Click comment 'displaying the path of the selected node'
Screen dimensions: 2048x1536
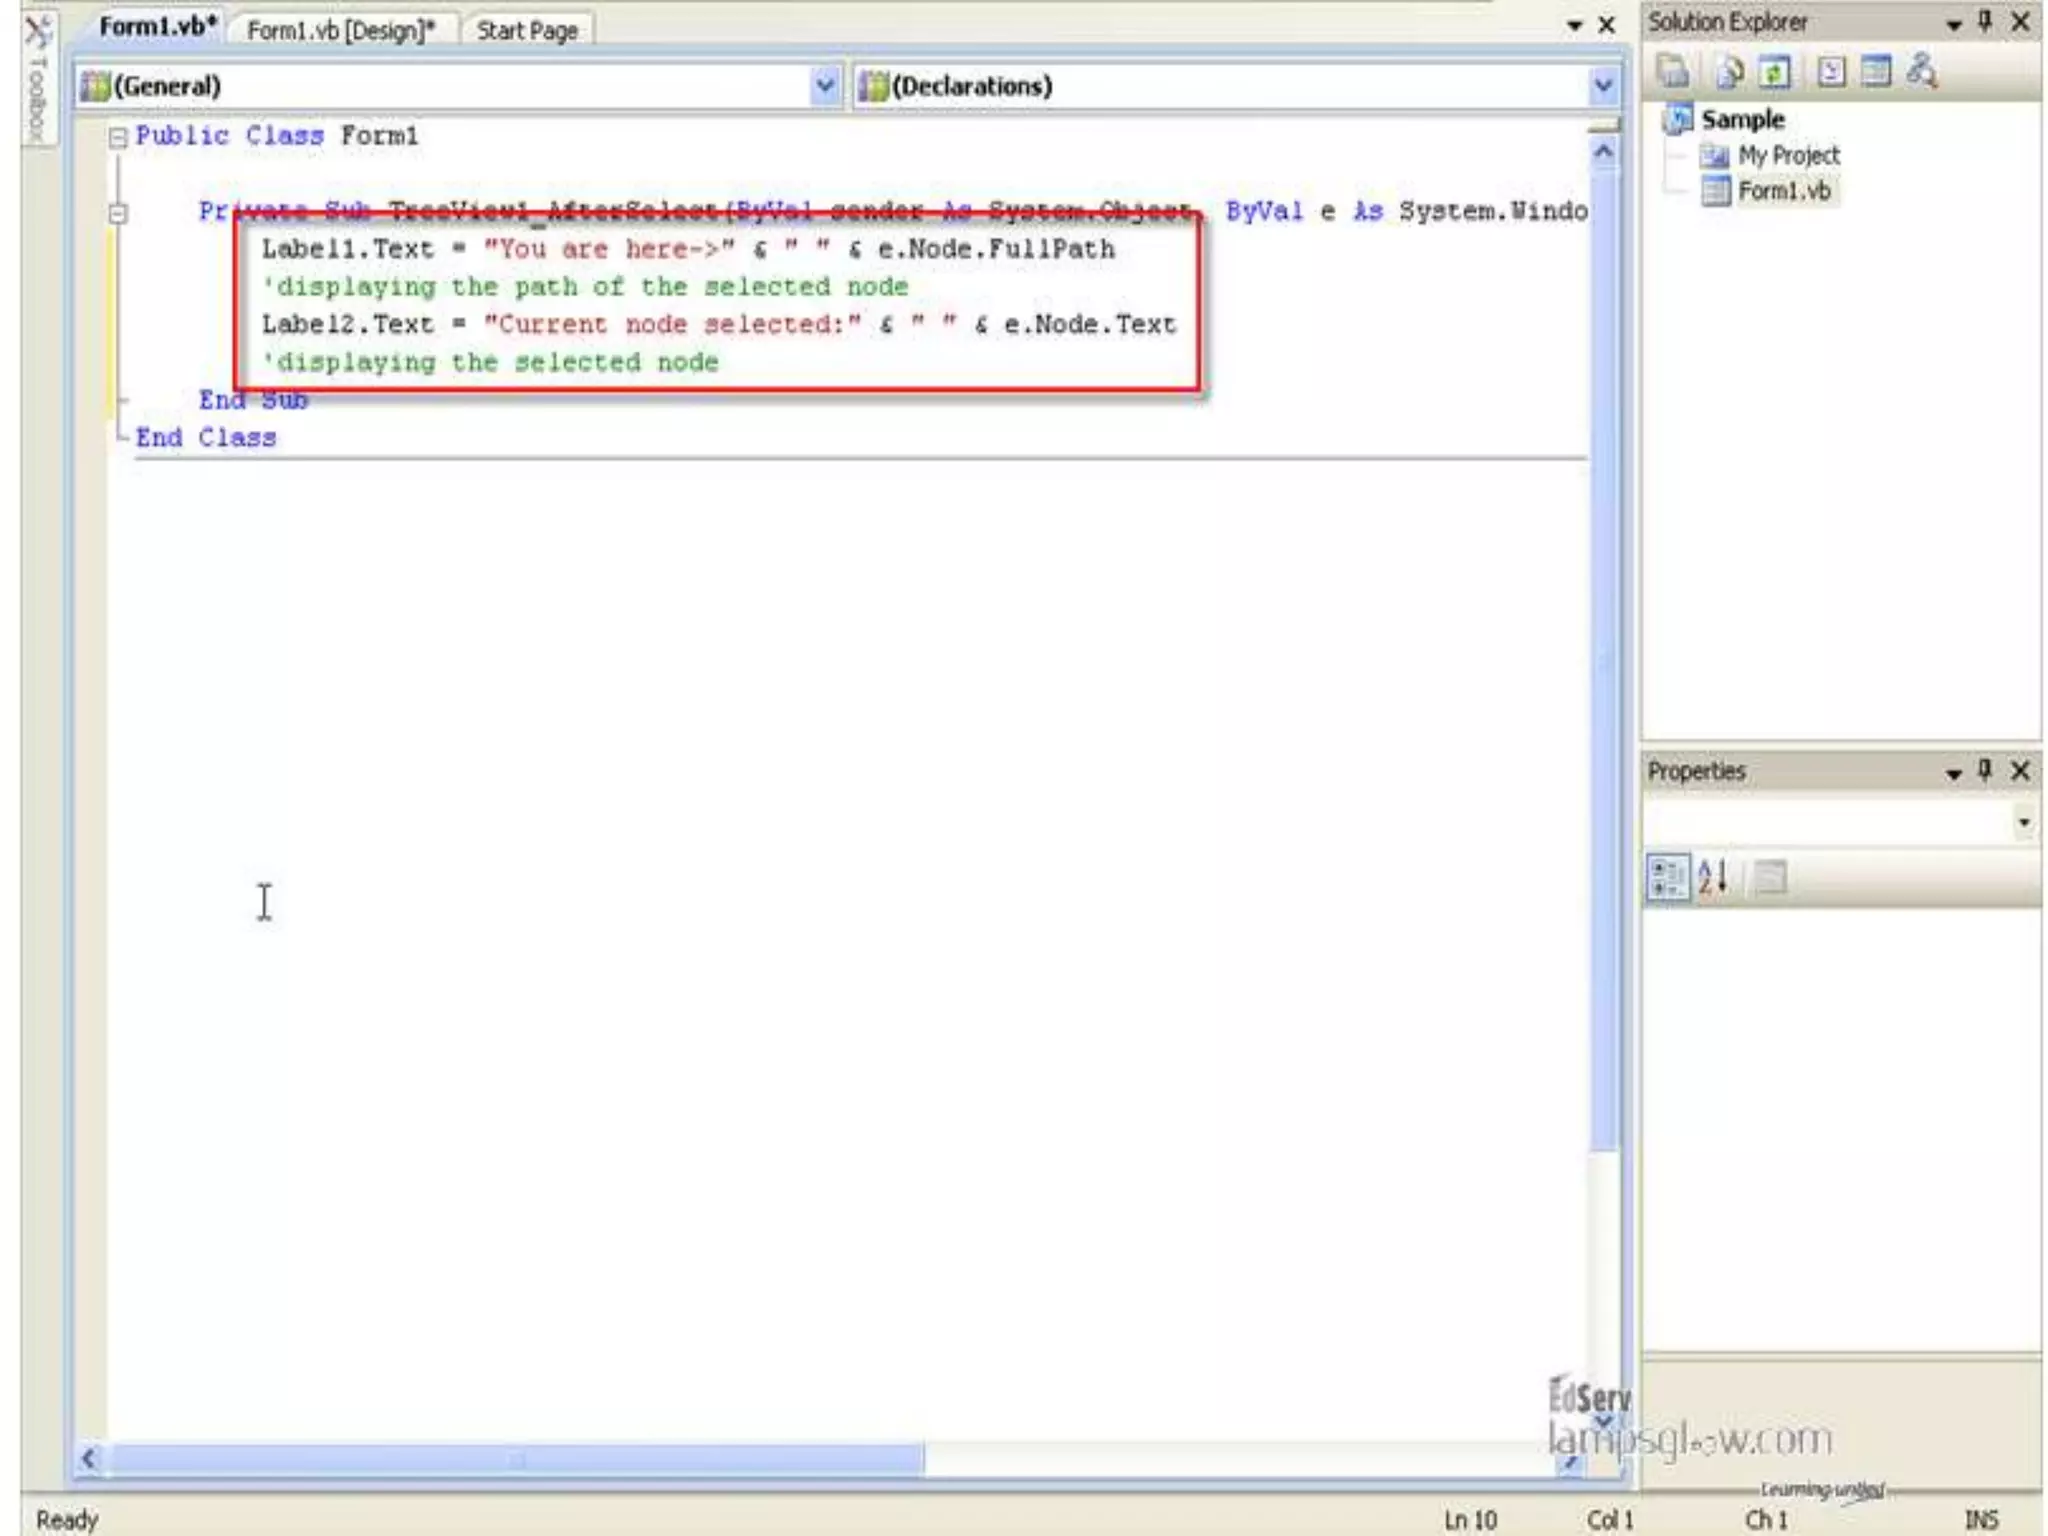585,287
